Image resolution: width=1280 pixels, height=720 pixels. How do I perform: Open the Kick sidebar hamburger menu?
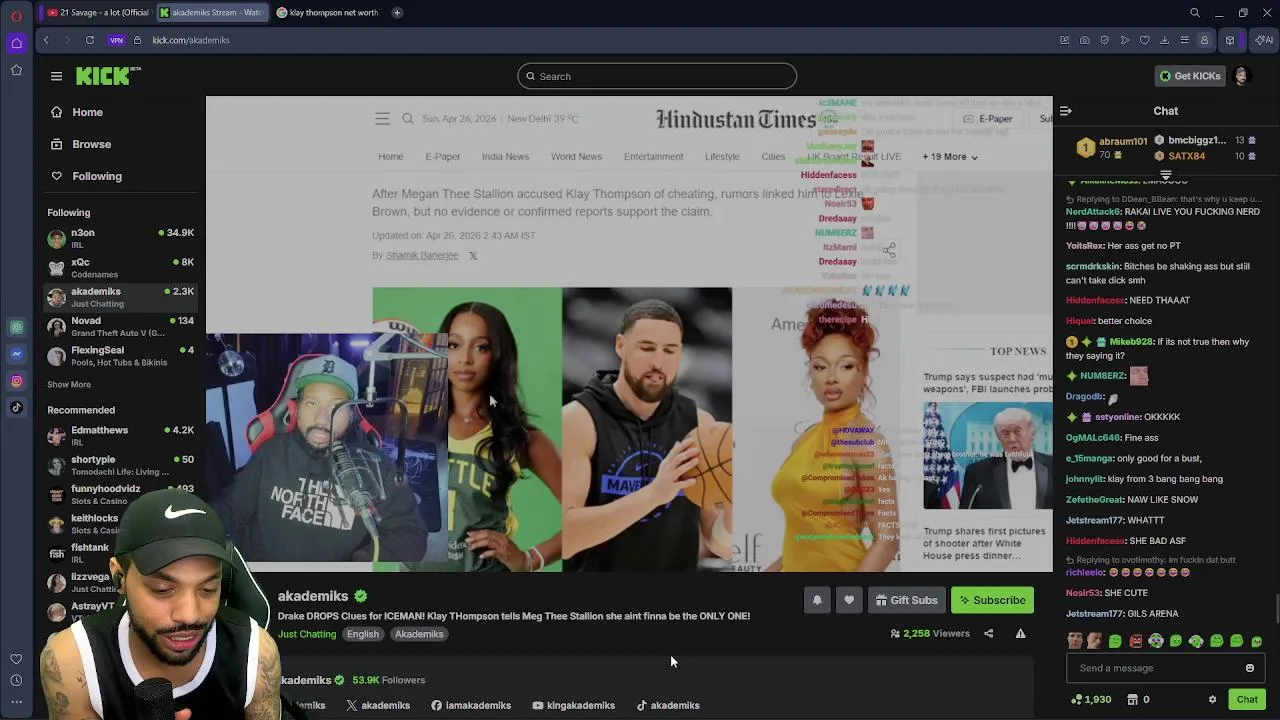(x=56, y=76)
